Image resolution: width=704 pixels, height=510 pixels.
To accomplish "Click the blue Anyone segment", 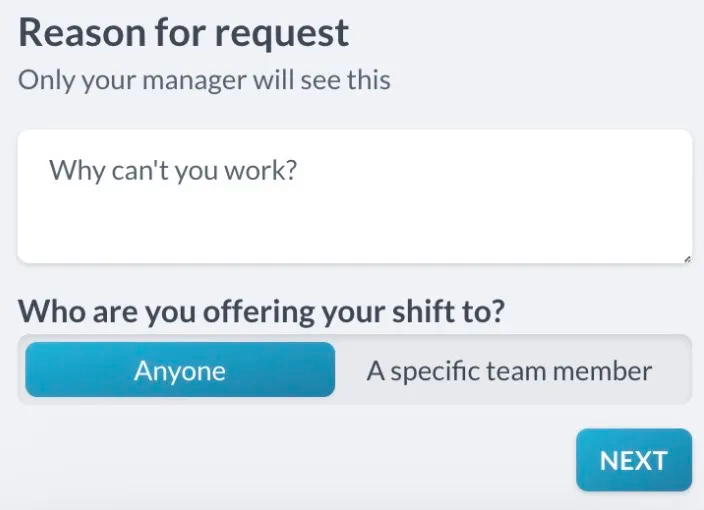I will [x=180, y=371].
